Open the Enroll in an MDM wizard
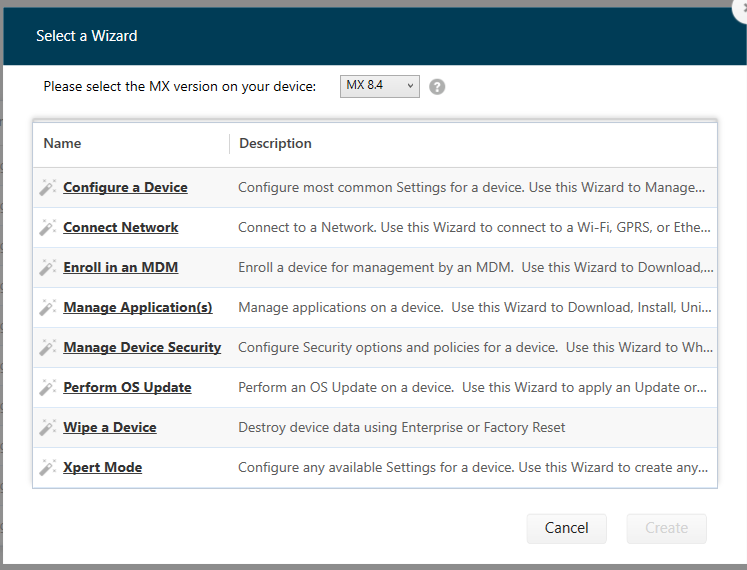 pos(121,267)
